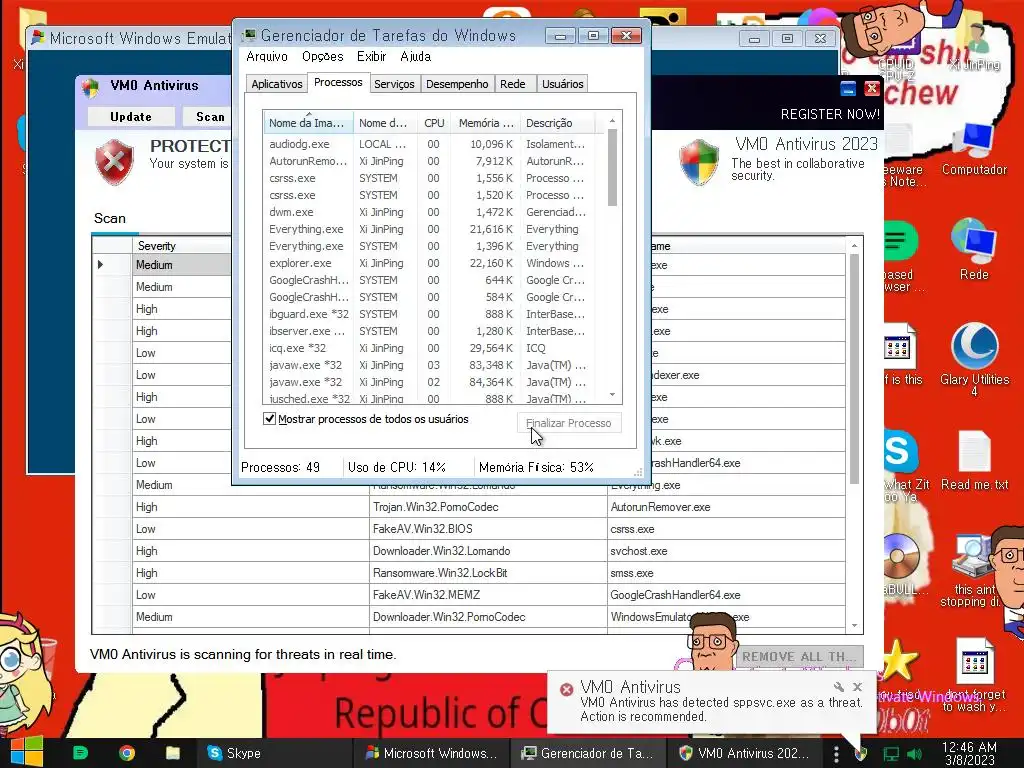The image size is (1024, 768).
Task: Switch to the Aplicativos tab
Action: [277, 84]
